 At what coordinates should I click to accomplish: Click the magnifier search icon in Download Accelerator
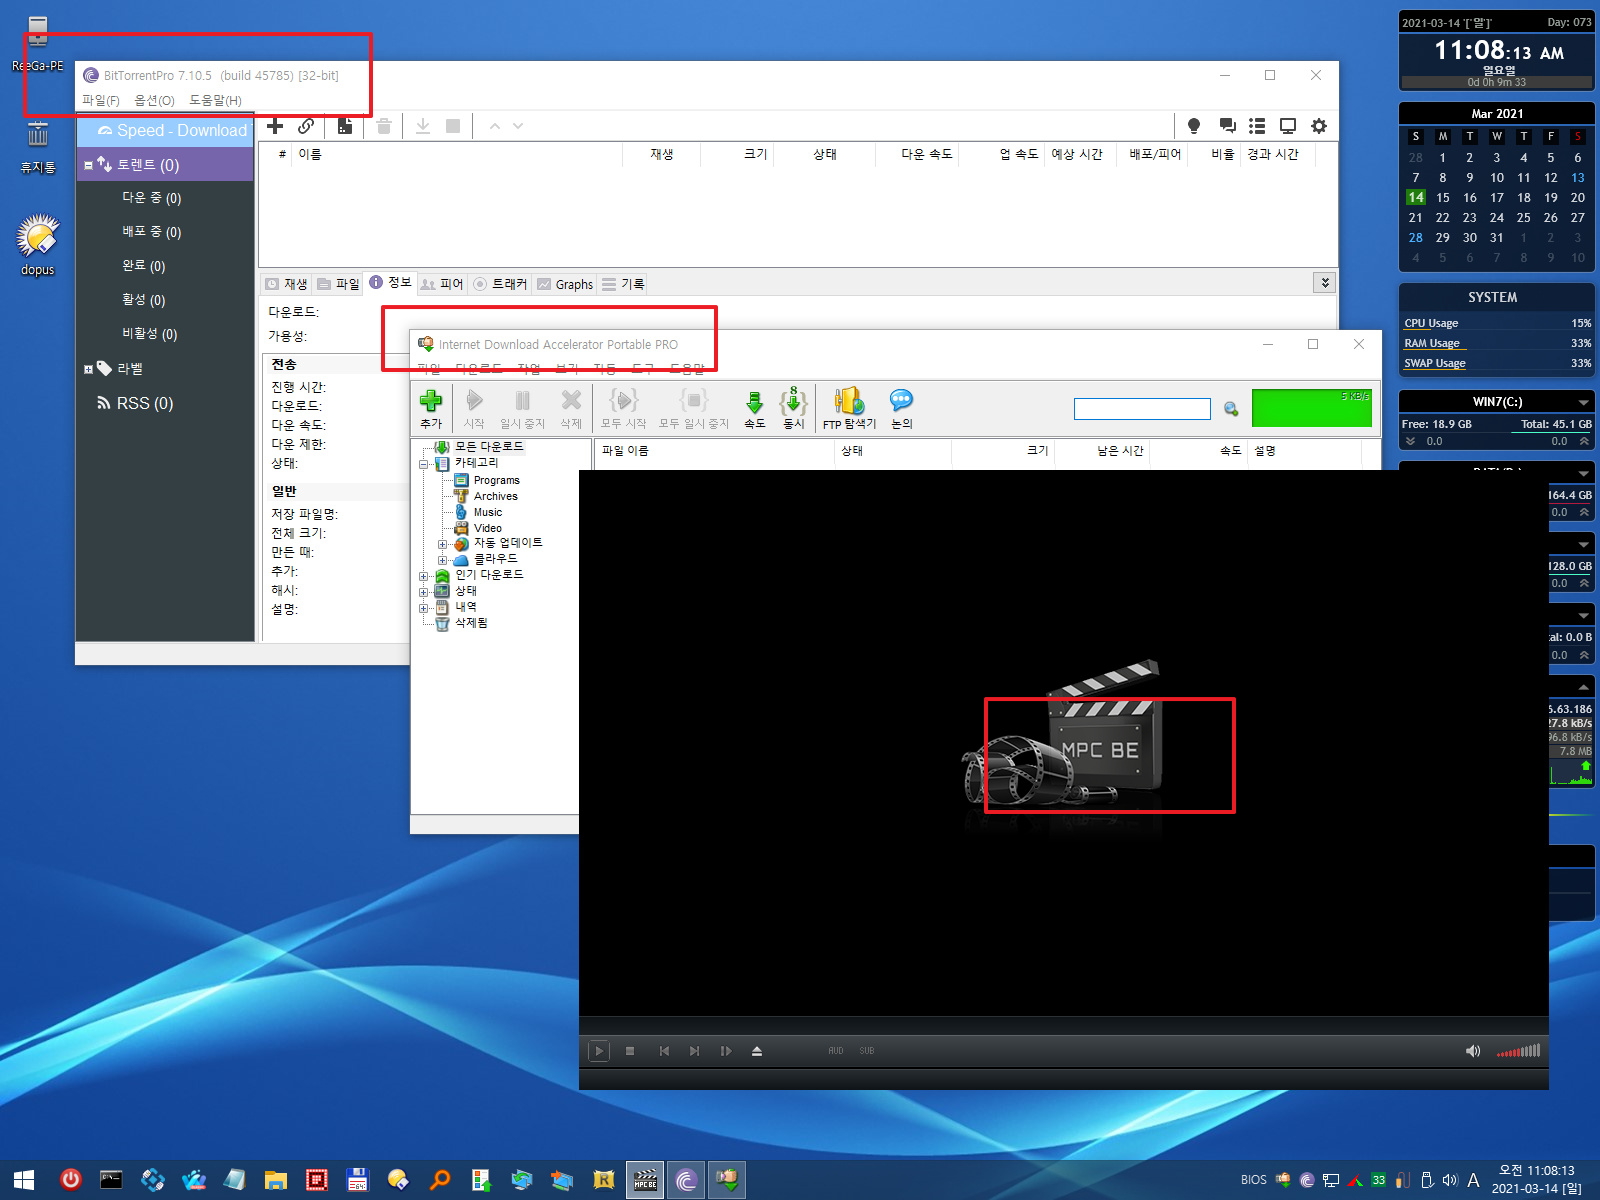(1231, 409)
